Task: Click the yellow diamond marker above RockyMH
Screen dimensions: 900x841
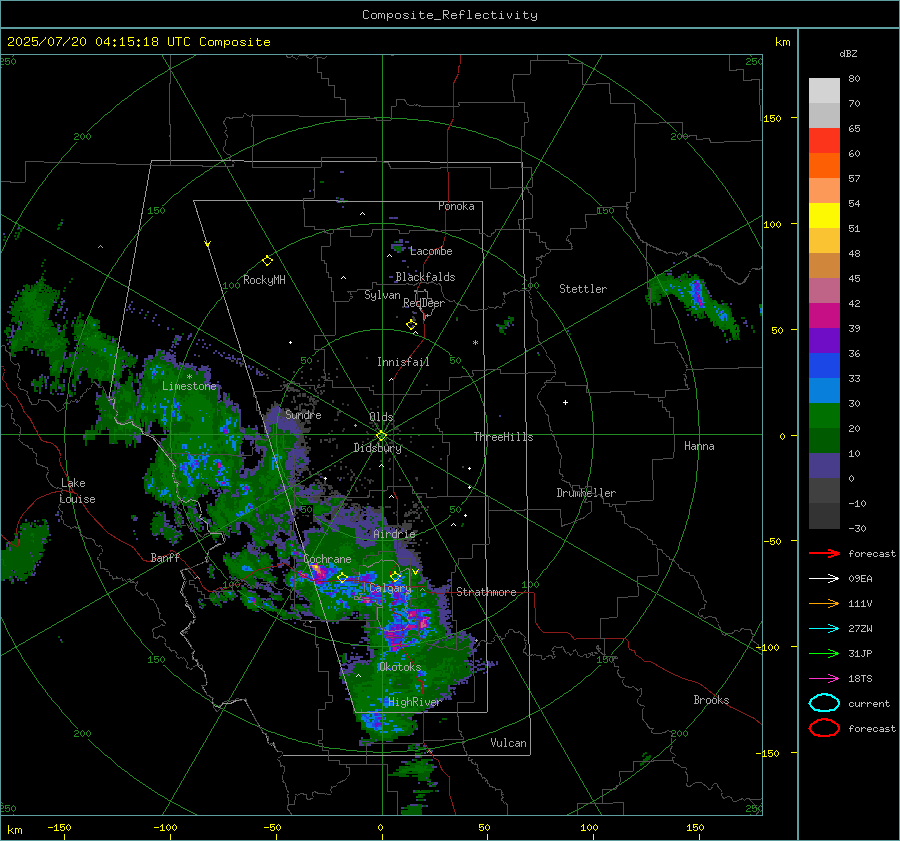Action: click(267, 261)
